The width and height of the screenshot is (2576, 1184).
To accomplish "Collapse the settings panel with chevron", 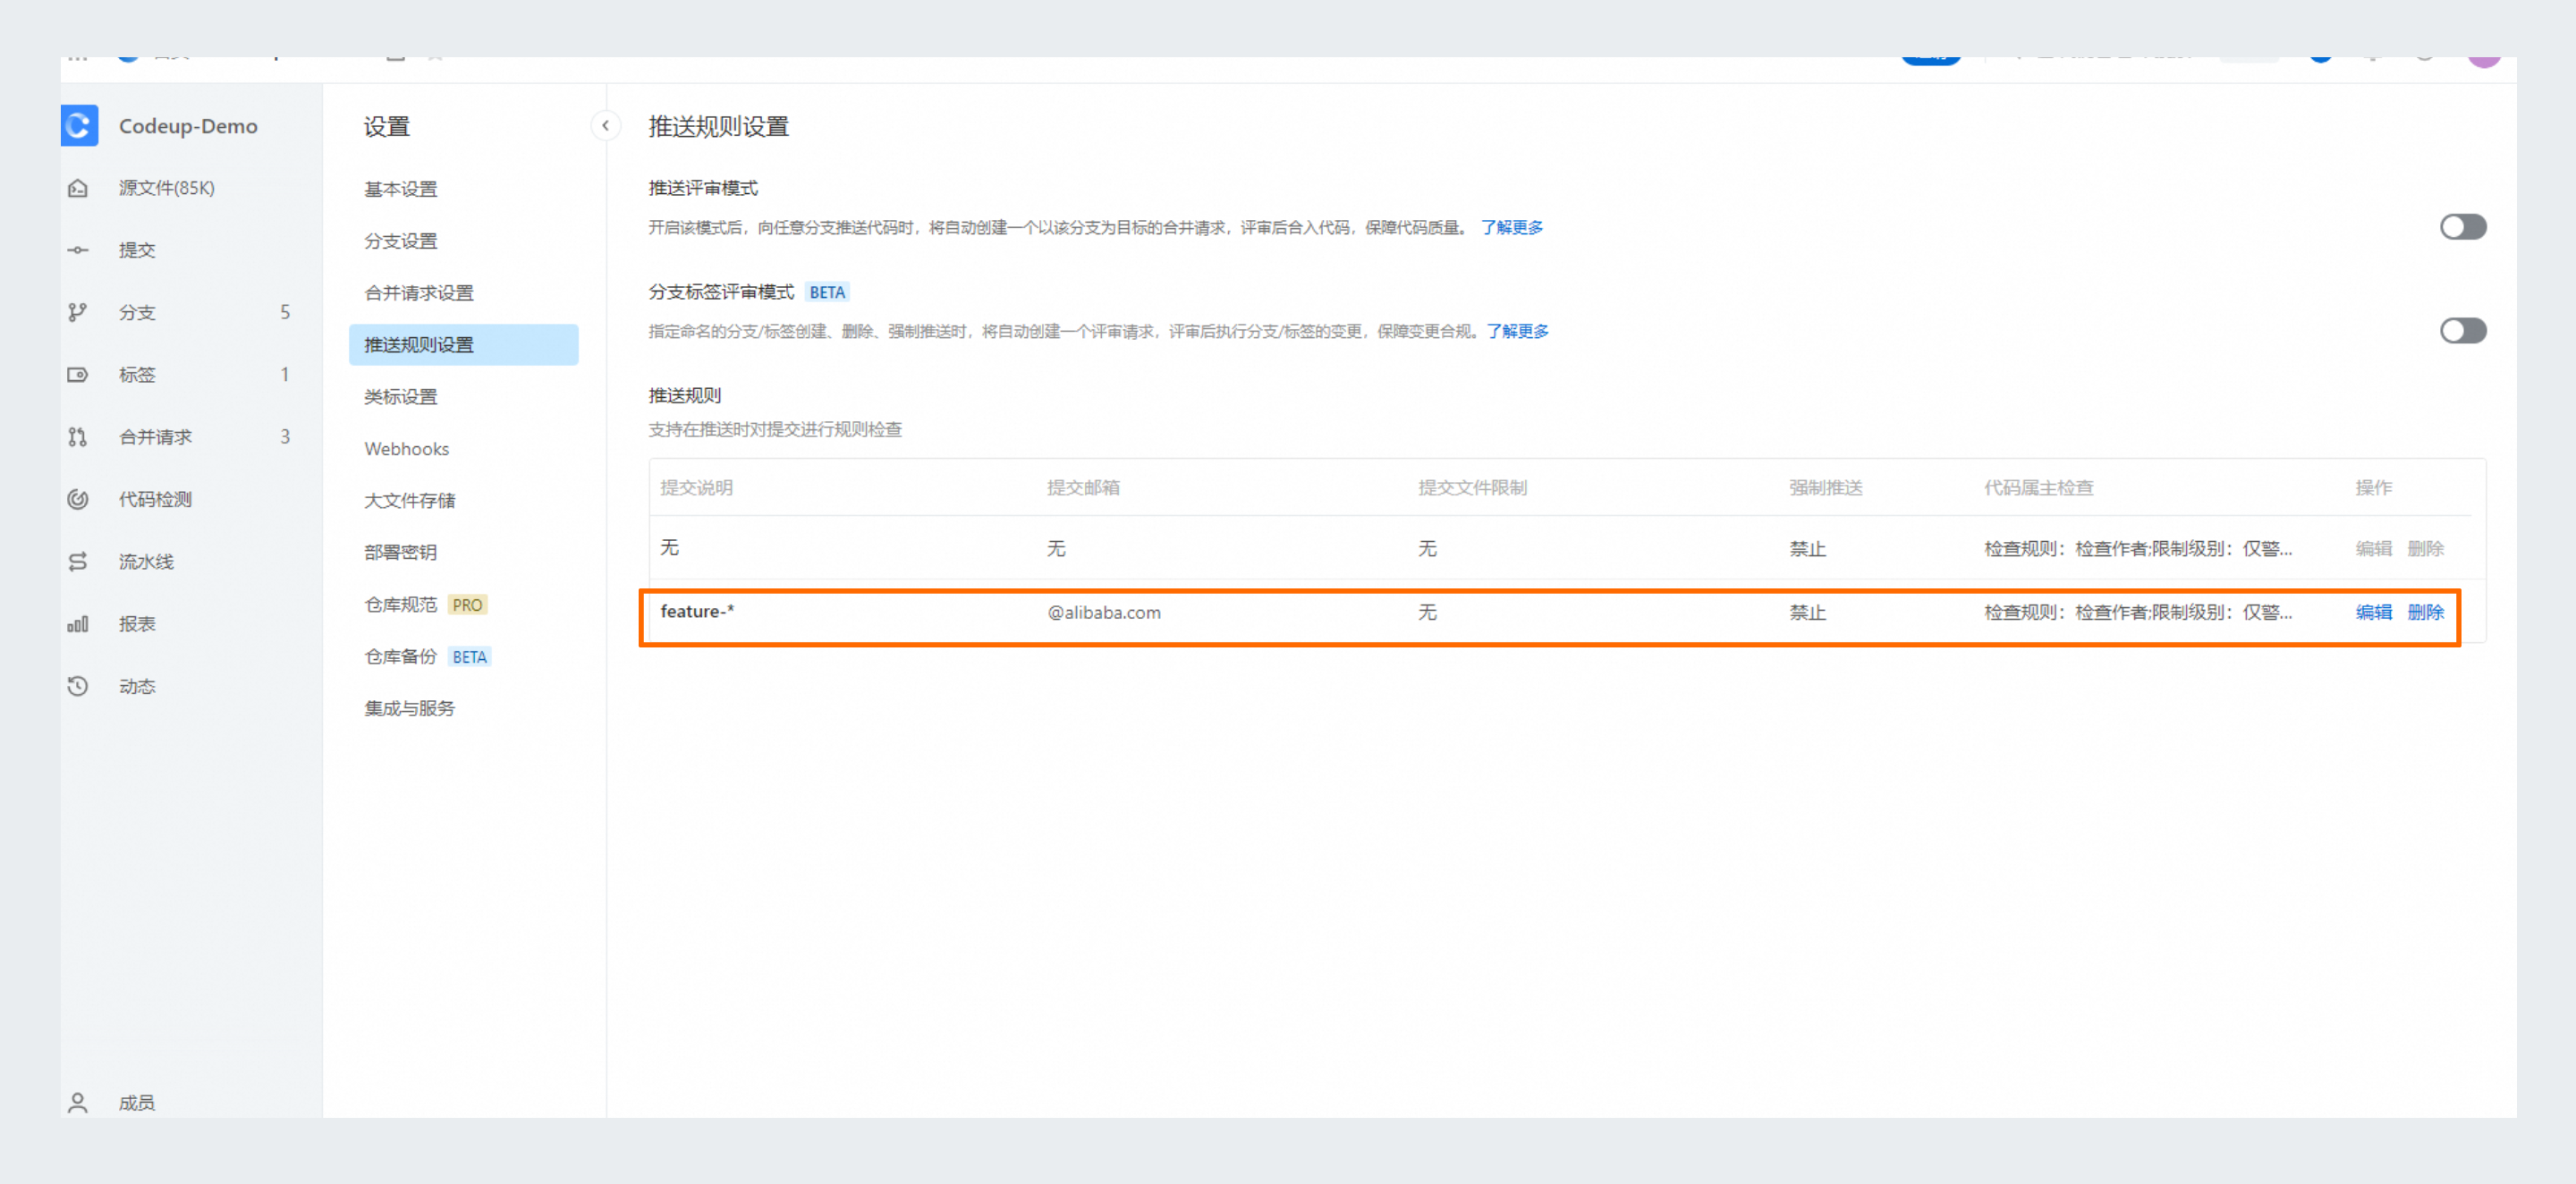I will tap(605, 126).
